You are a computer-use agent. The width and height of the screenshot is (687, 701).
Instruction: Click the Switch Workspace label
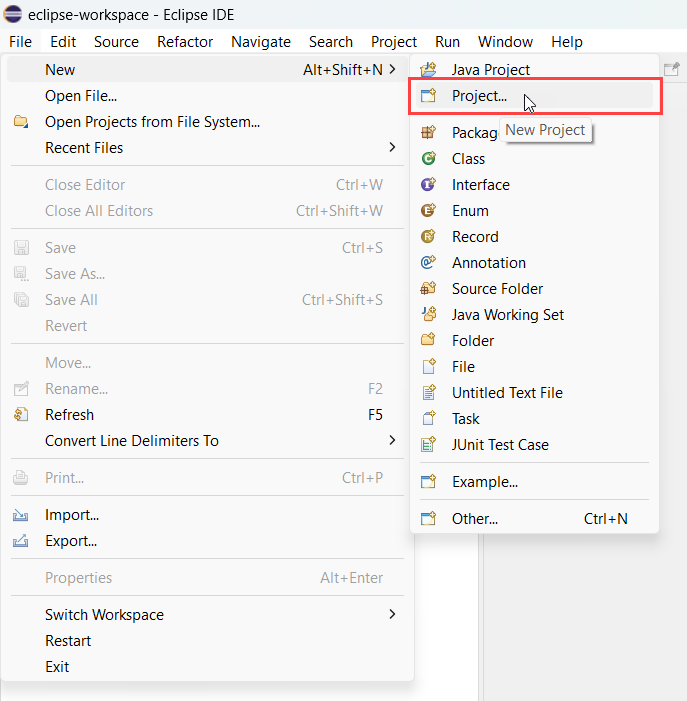coord(104,615)
